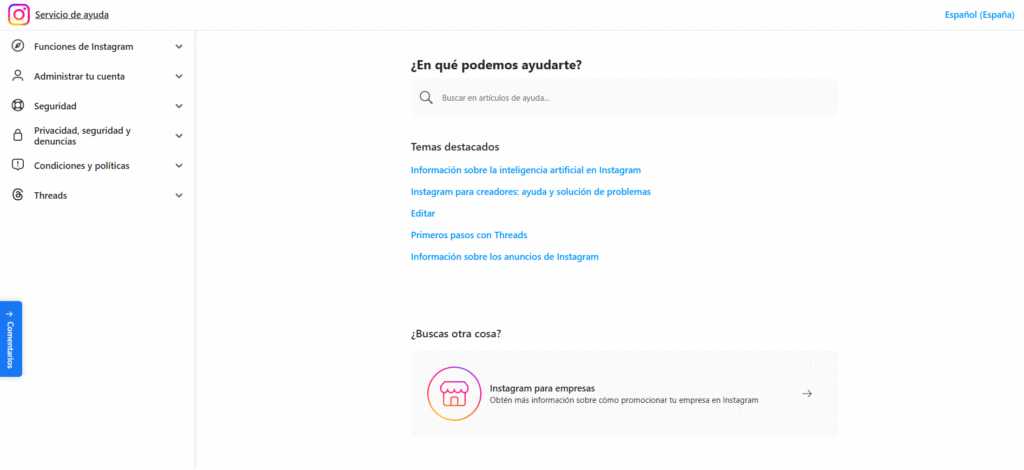Expand the Funciones de Instagram chevron
The height and width of the screenshot is (470, 1024).
point(179,46)
